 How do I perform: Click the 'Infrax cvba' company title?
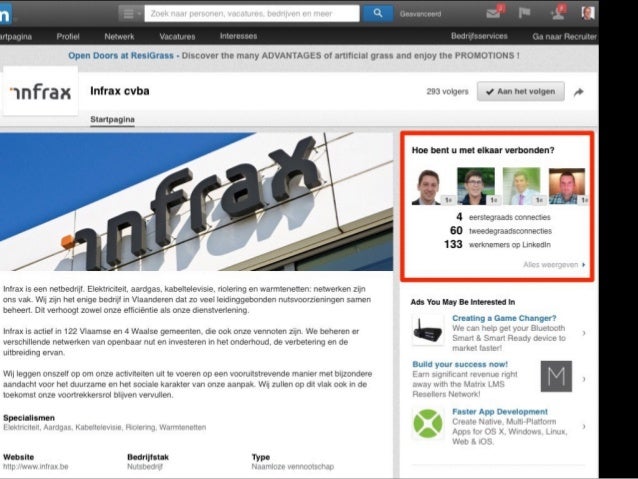120,91
